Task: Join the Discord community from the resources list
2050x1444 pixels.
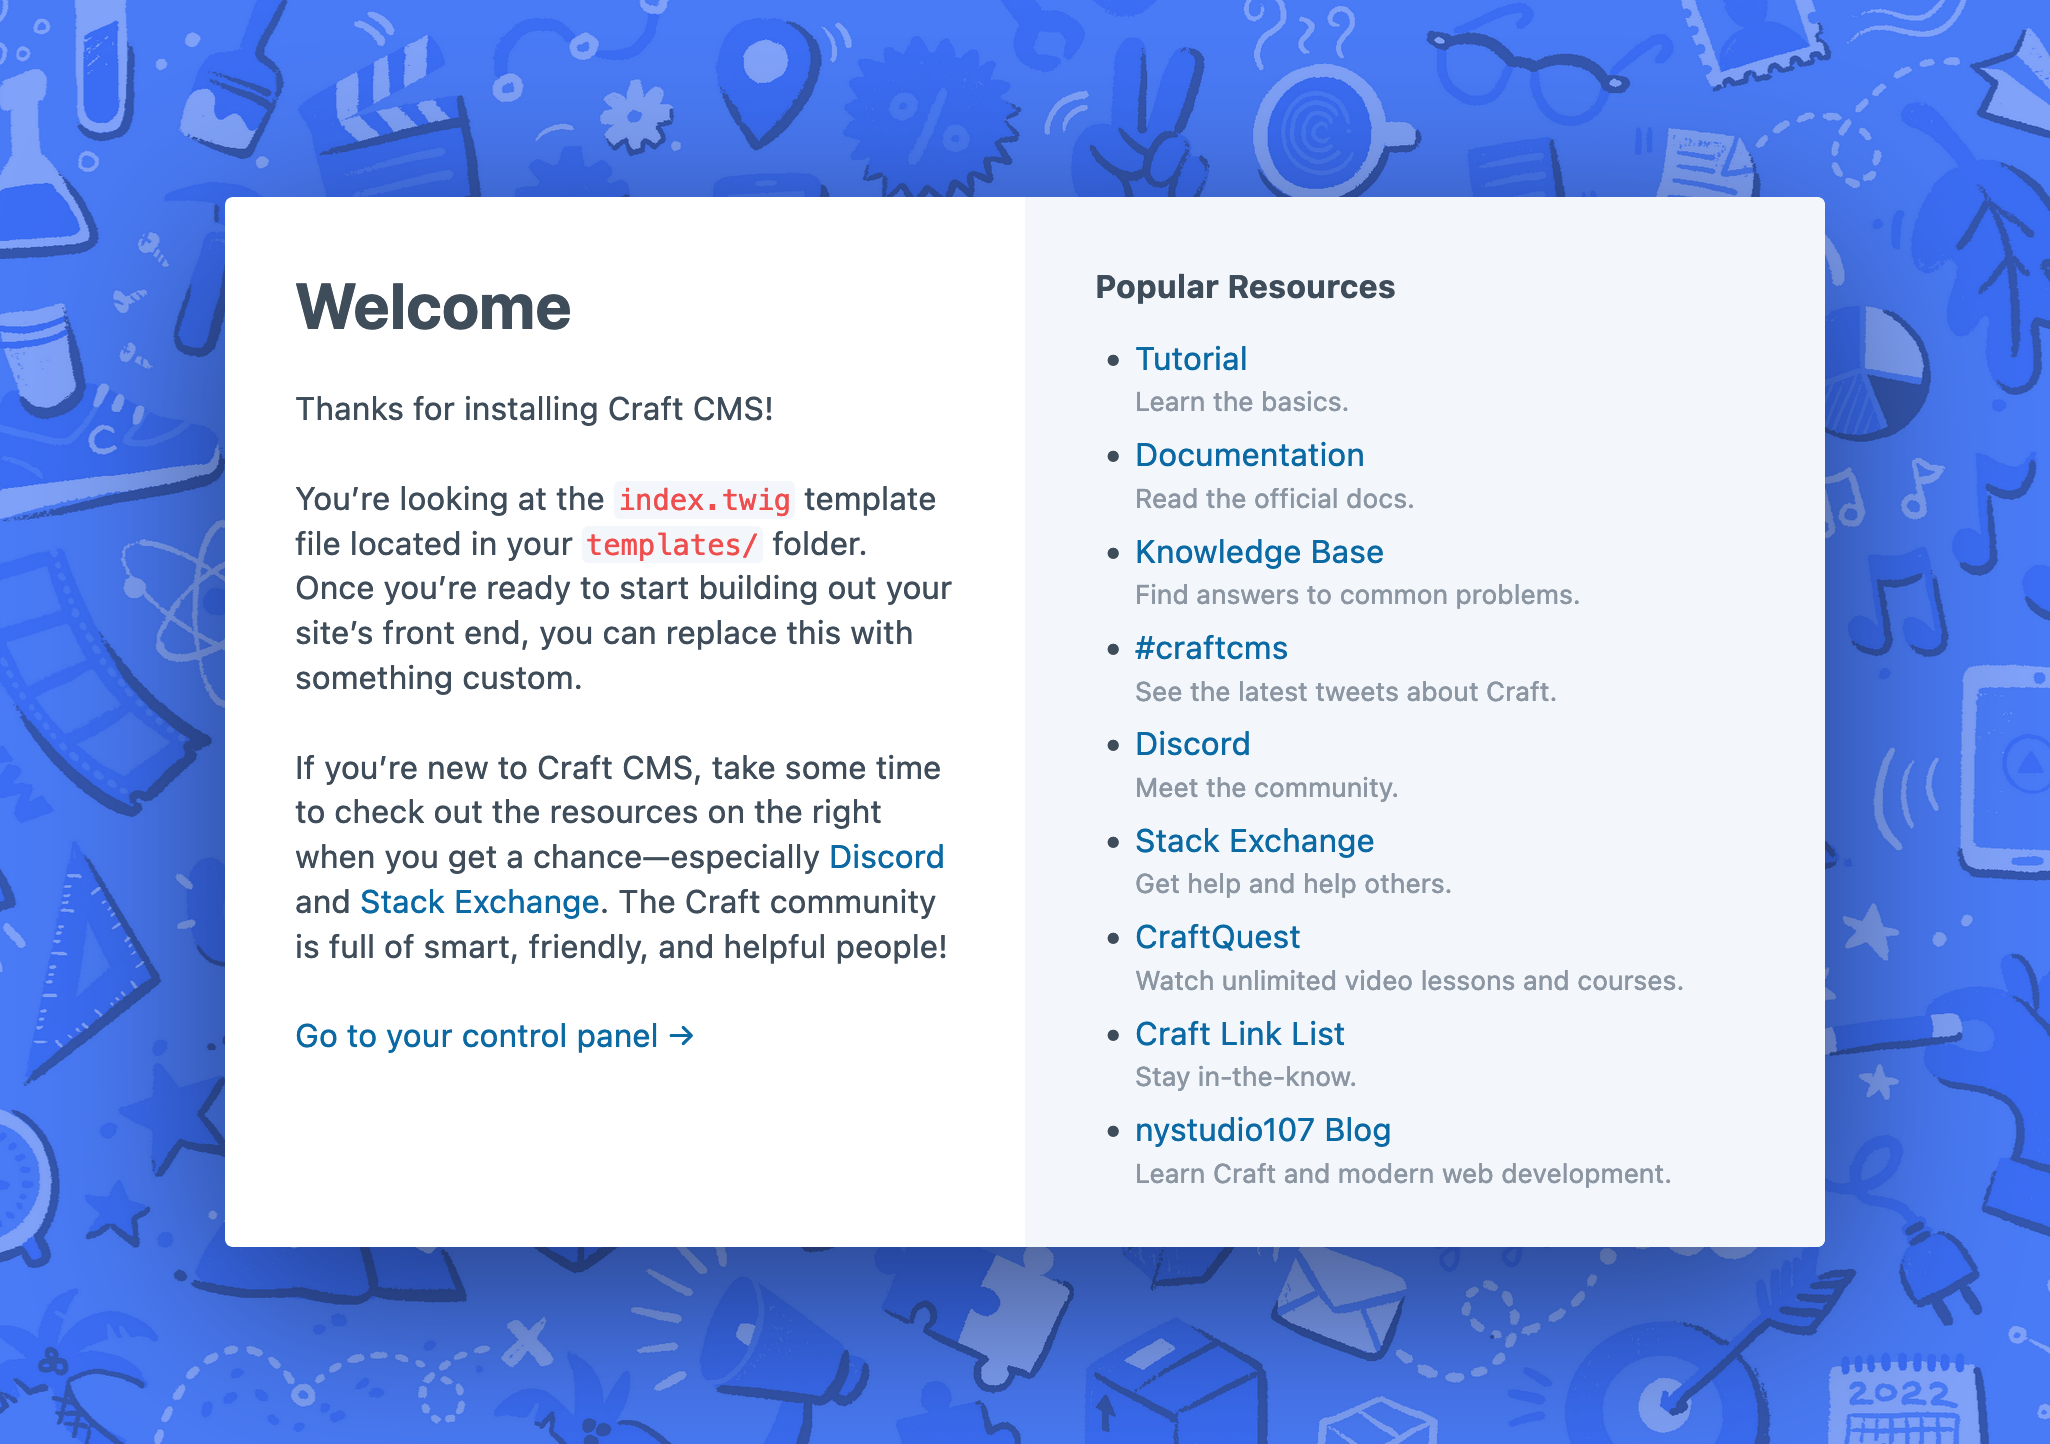Action: 1192,744
